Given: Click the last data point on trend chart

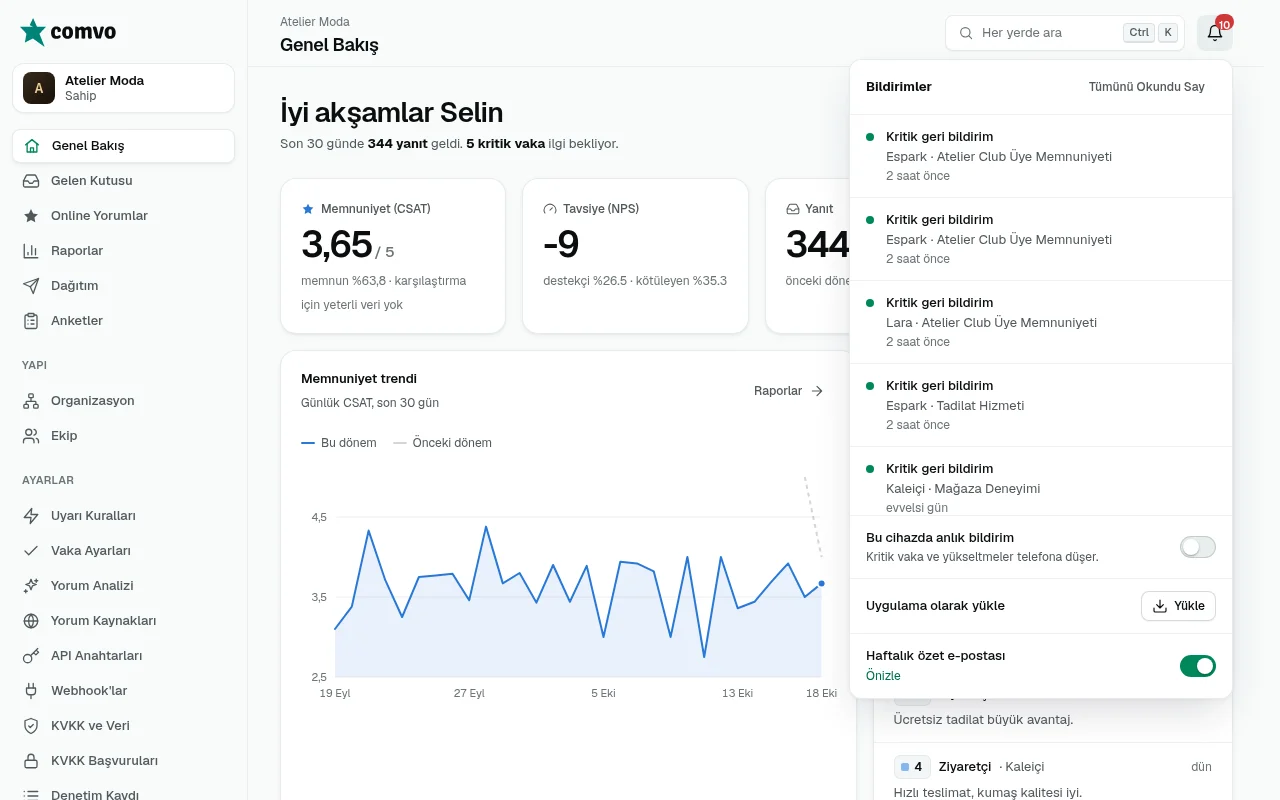Looking at the screenshot, I should tap(822, 583).
